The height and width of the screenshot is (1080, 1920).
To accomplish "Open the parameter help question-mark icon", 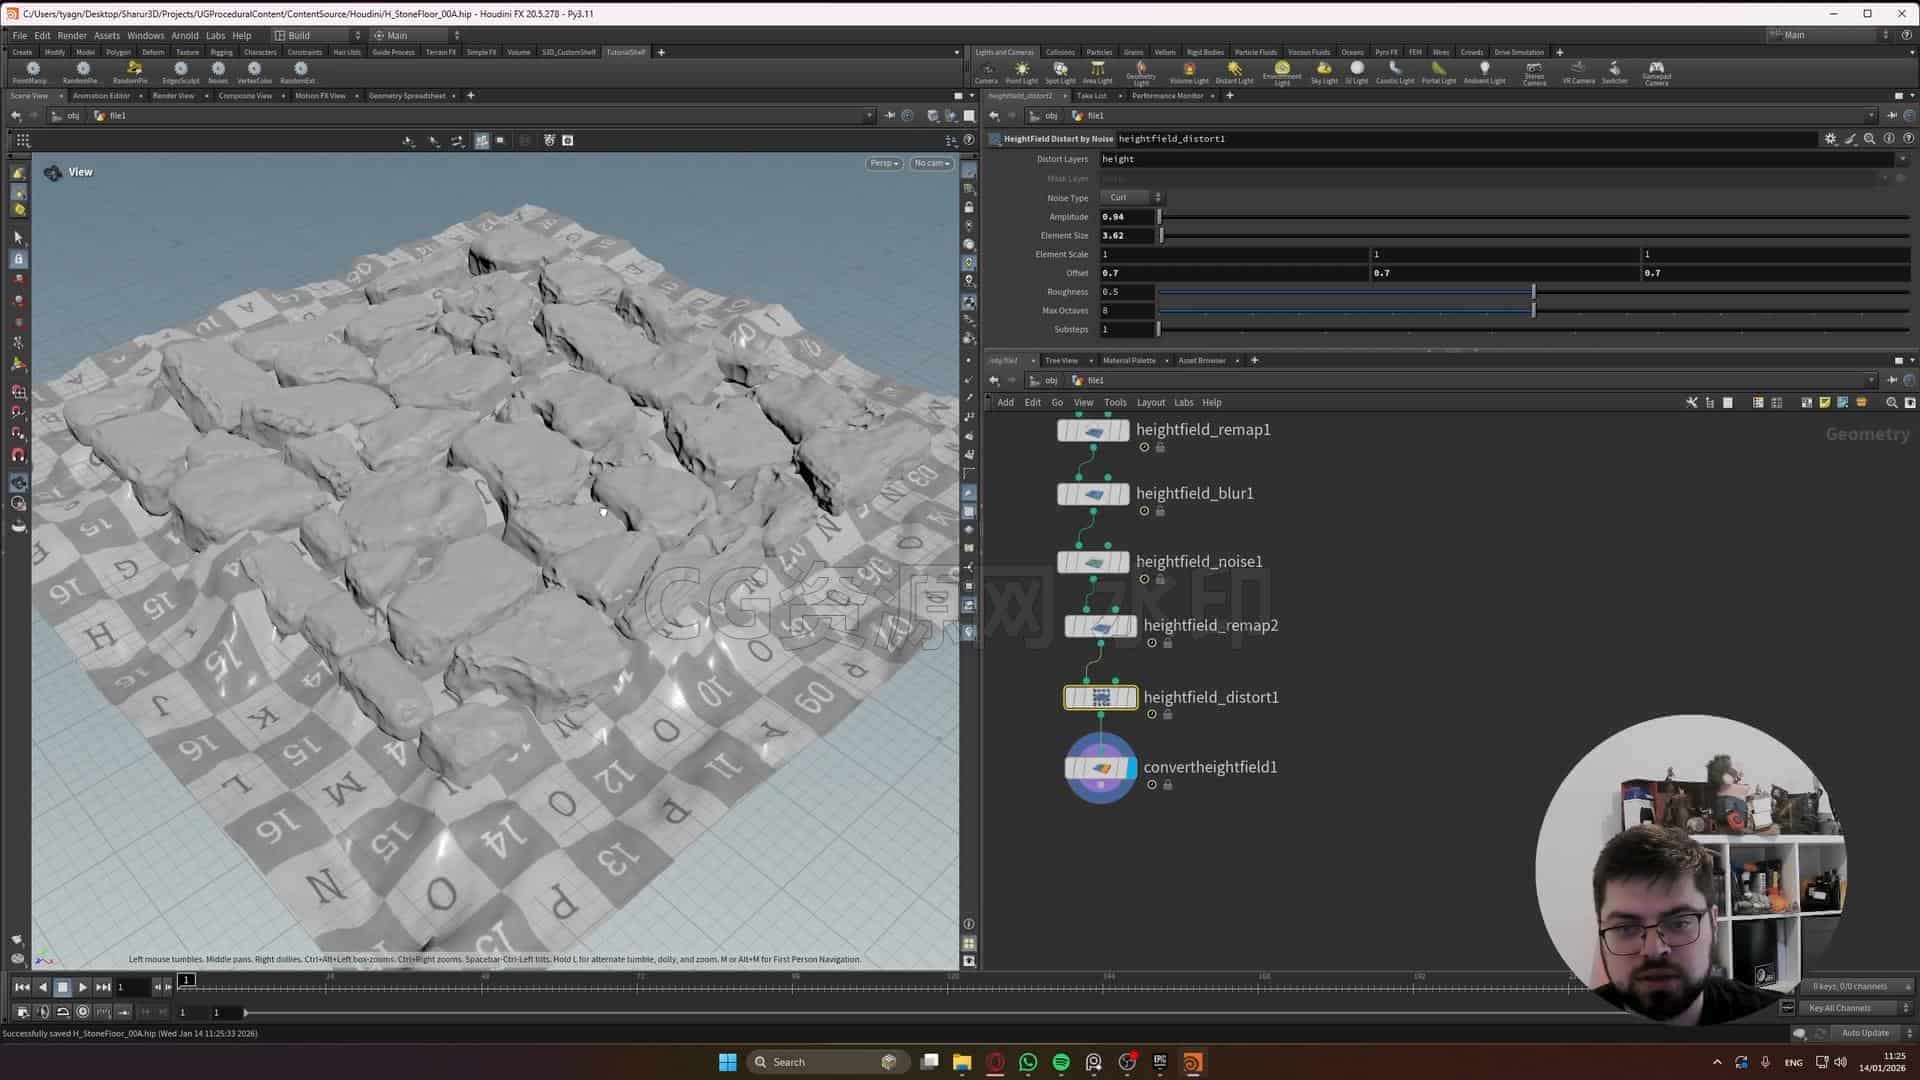I will (1908, 139).
